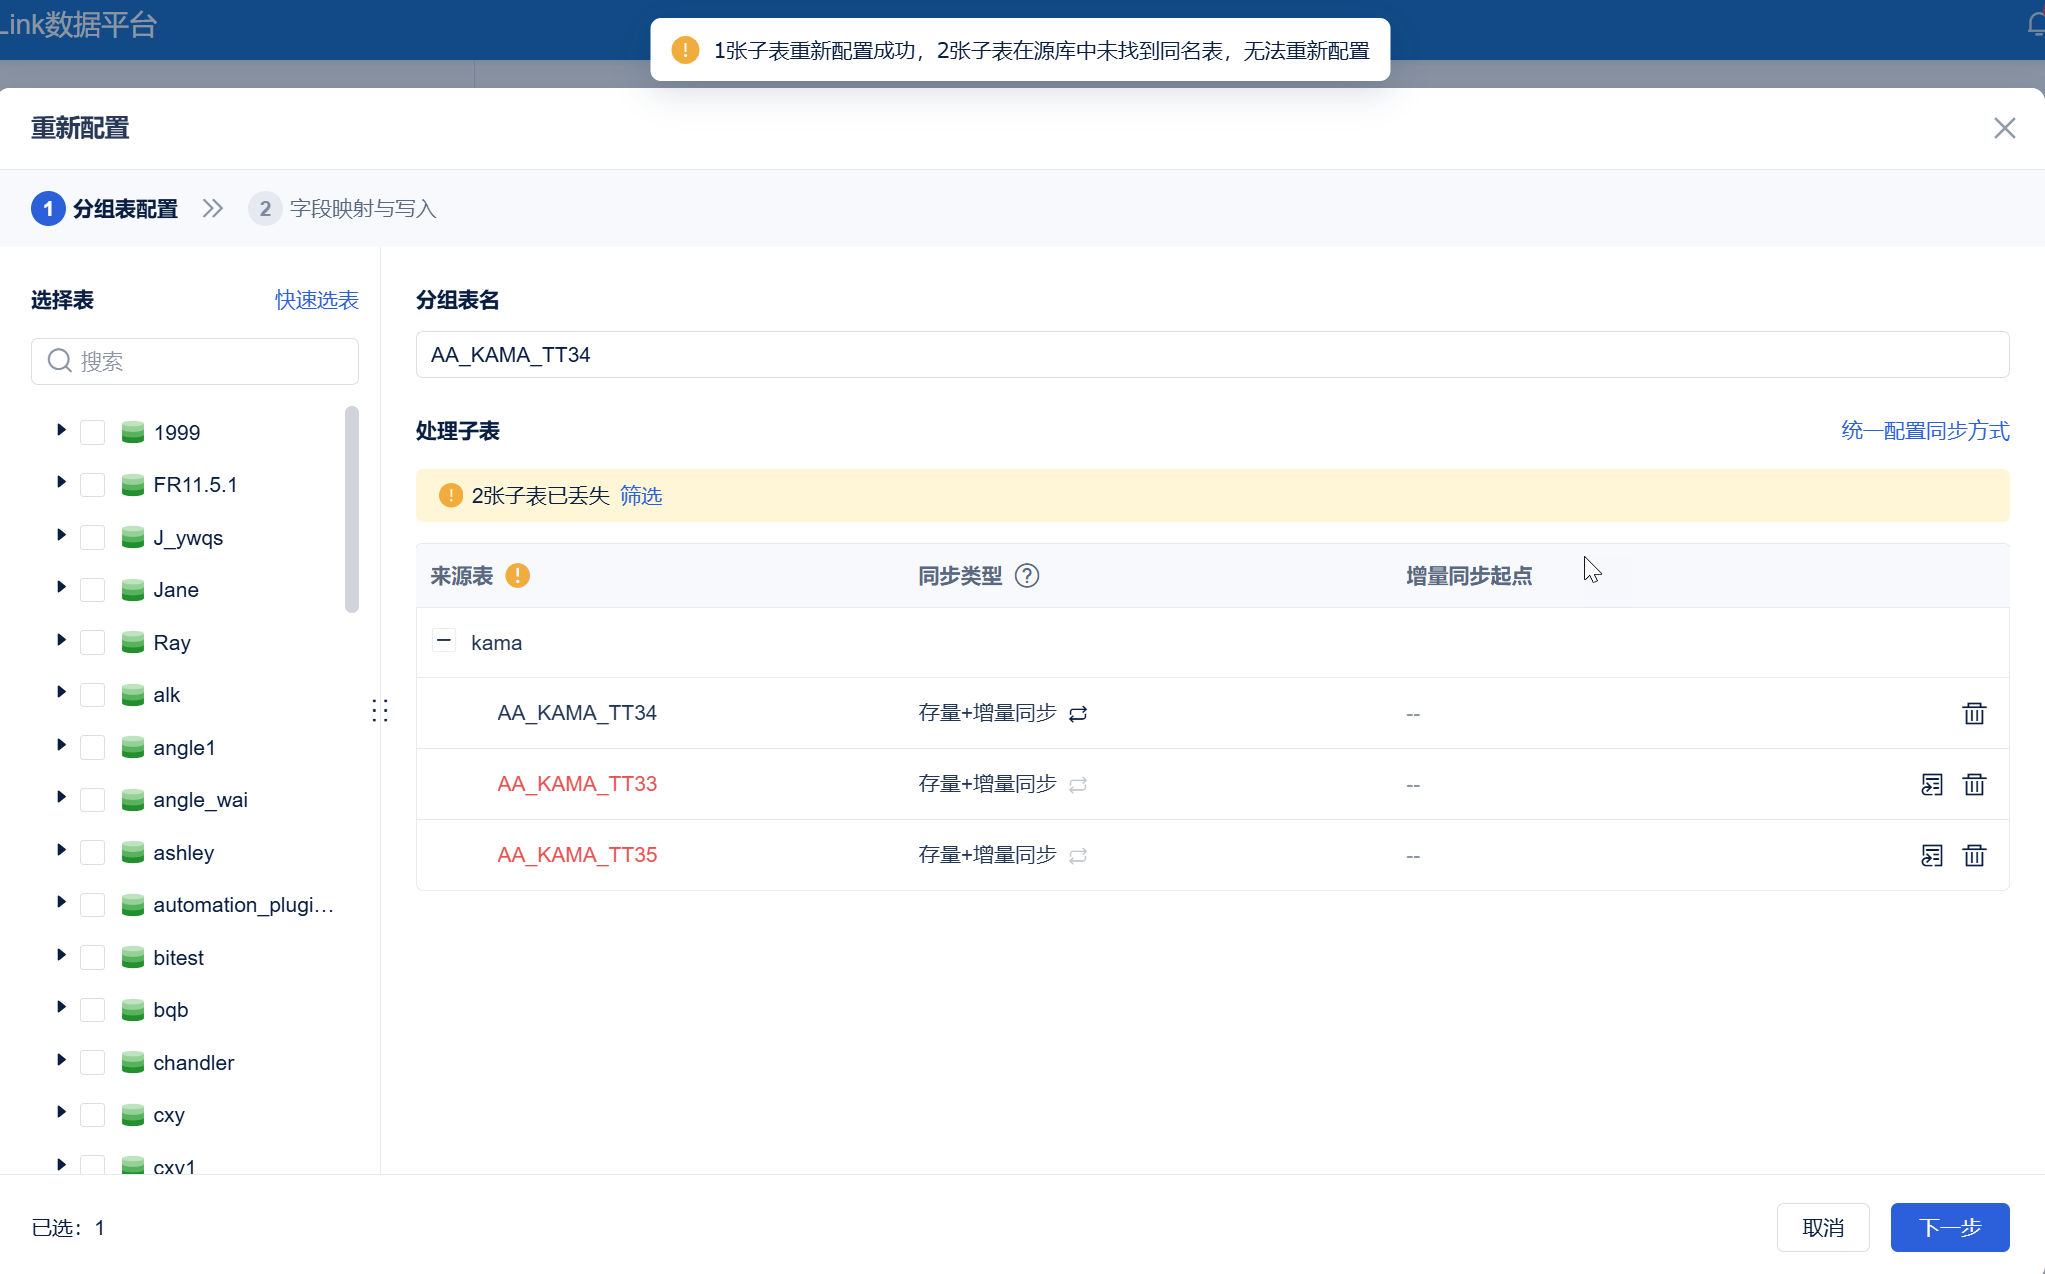The width and height of the screenshot is (2045, 1274).
Task: Close the reconfigure dialog
Action: tap(2004, 128)
